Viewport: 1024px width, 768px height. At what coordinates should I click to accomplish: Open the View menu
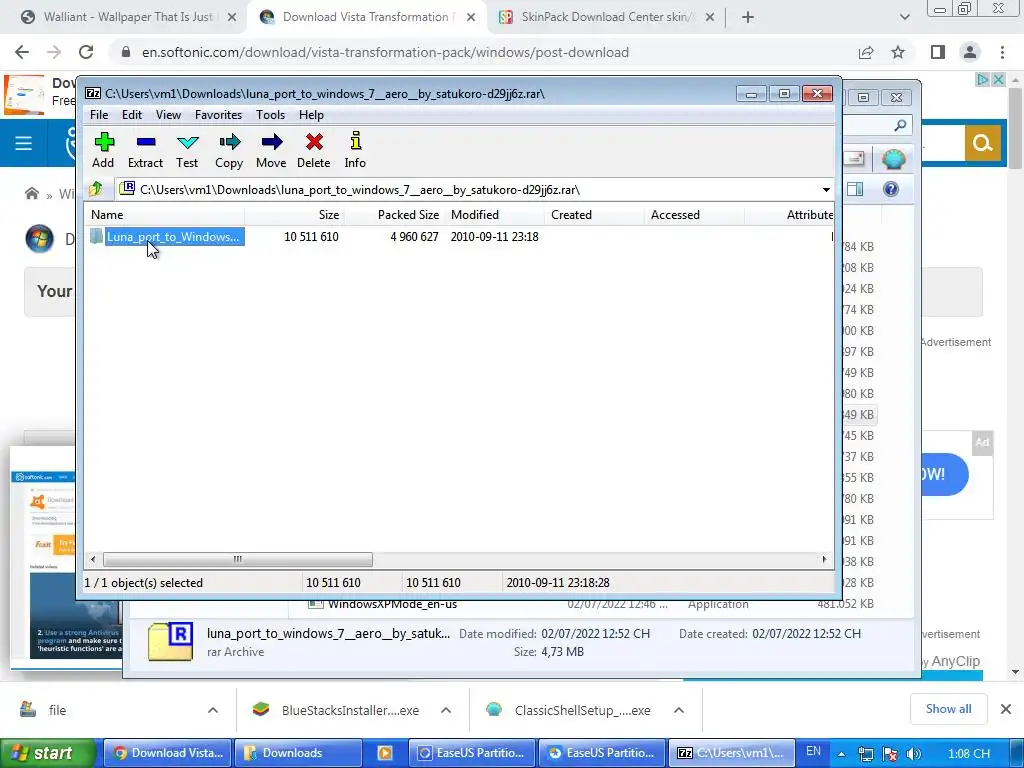[168, 115]
